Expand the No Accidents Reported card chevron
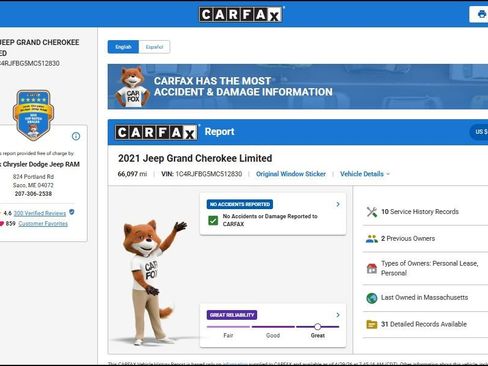Image resolution: width=488 pixels, height=366 pixels. tap(338, 204)
